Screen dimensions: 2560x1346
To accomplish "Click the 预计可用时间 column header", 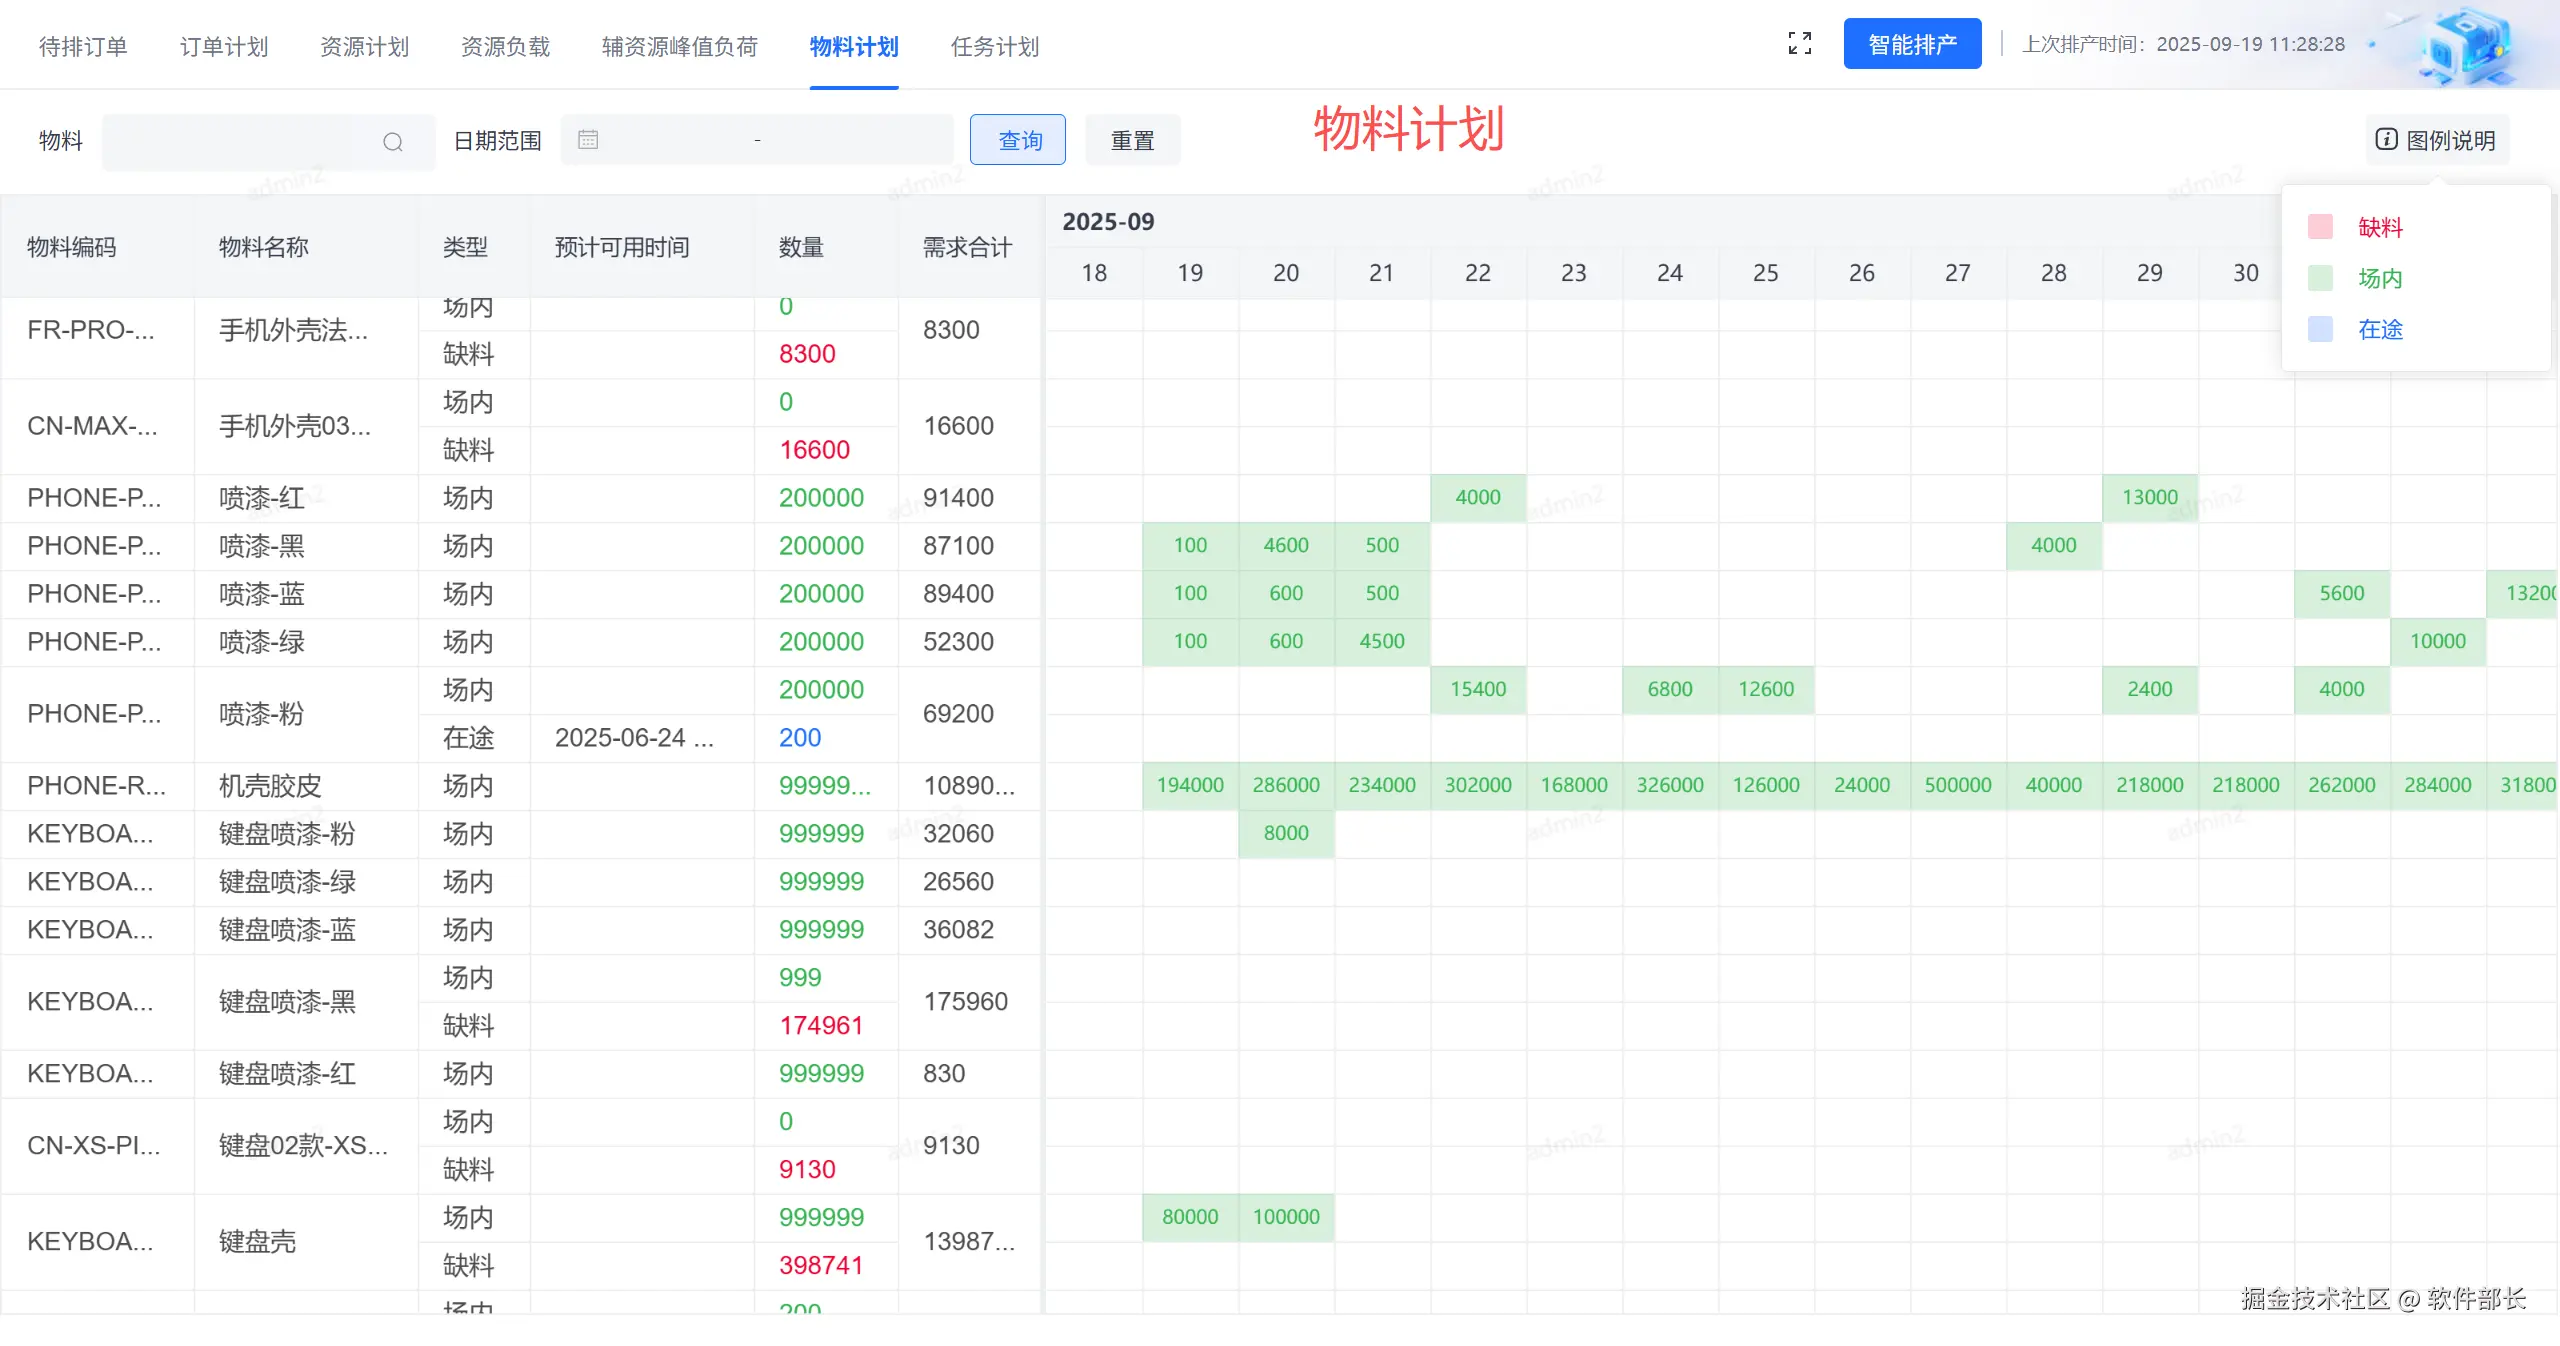I will 622,247.
